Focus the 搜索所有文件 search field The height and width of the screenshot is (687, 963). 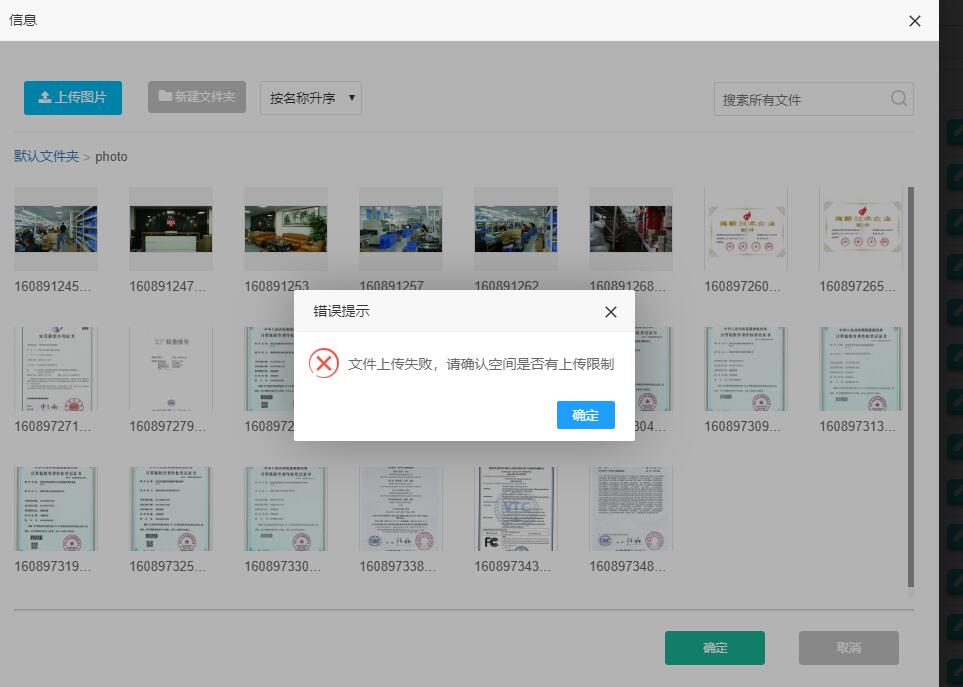(x=814, y=99)
